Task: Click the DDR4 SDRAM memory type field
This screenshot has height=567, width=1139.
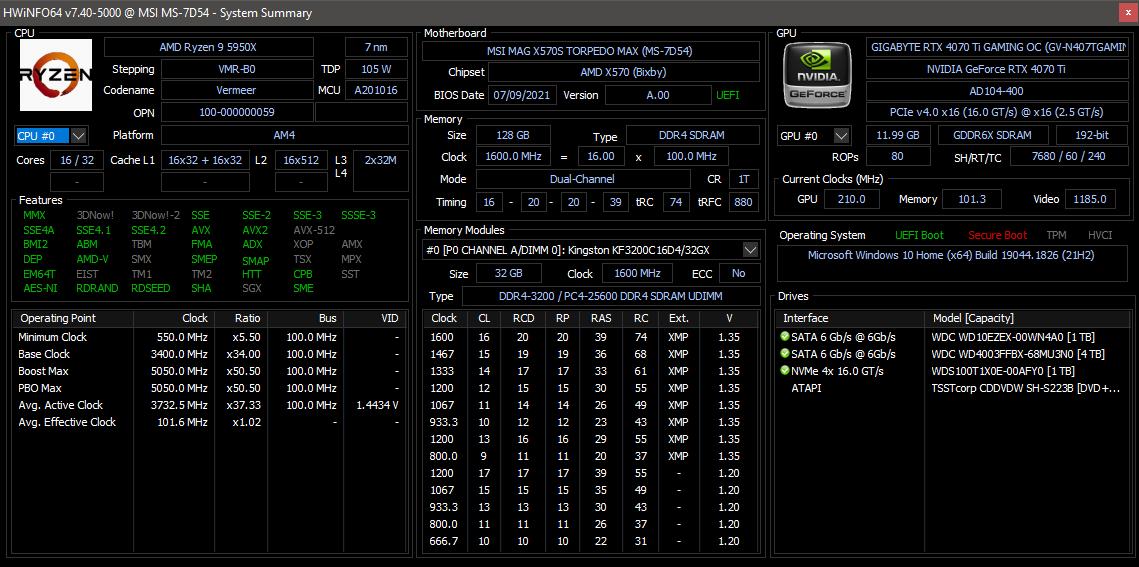Action: (x=693, y=136)
